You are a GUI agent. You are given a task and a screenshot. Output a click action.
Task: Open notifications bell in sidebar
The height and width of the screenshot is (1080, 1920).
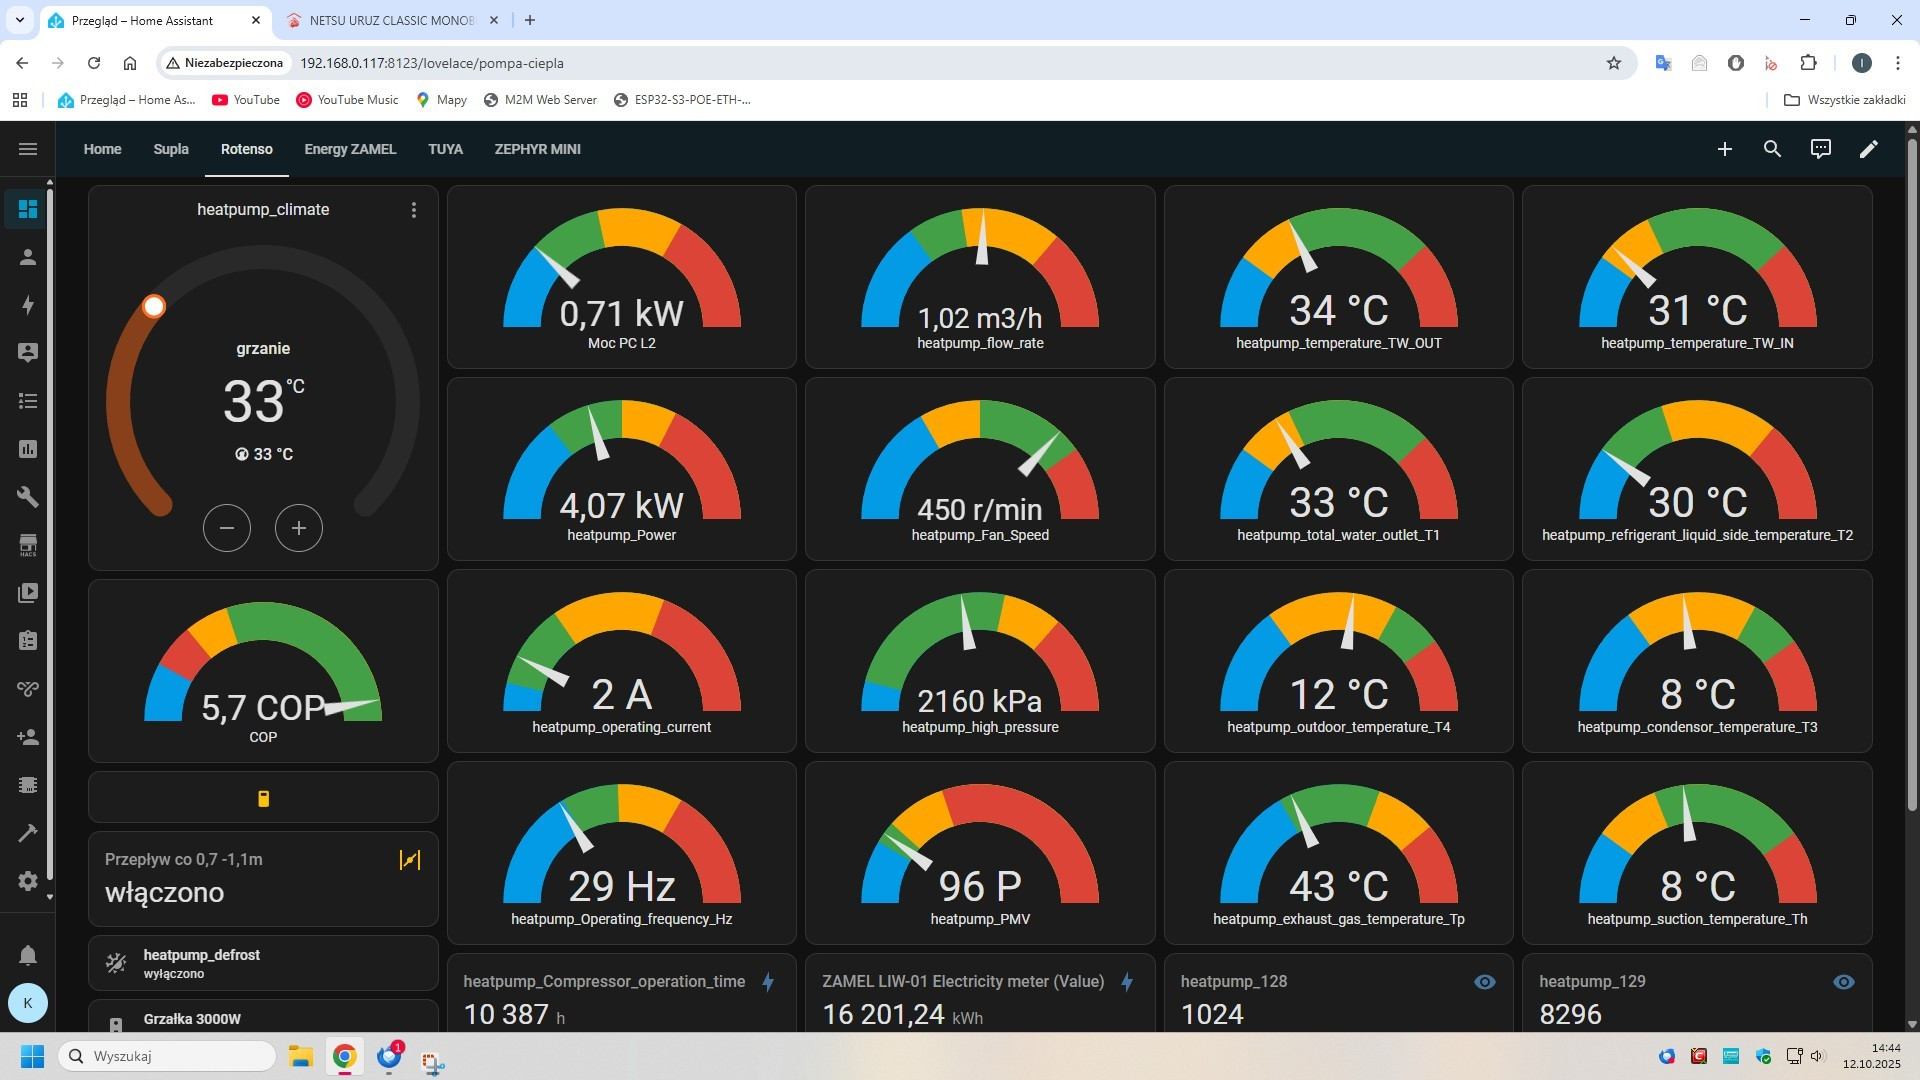pos(28,955)
